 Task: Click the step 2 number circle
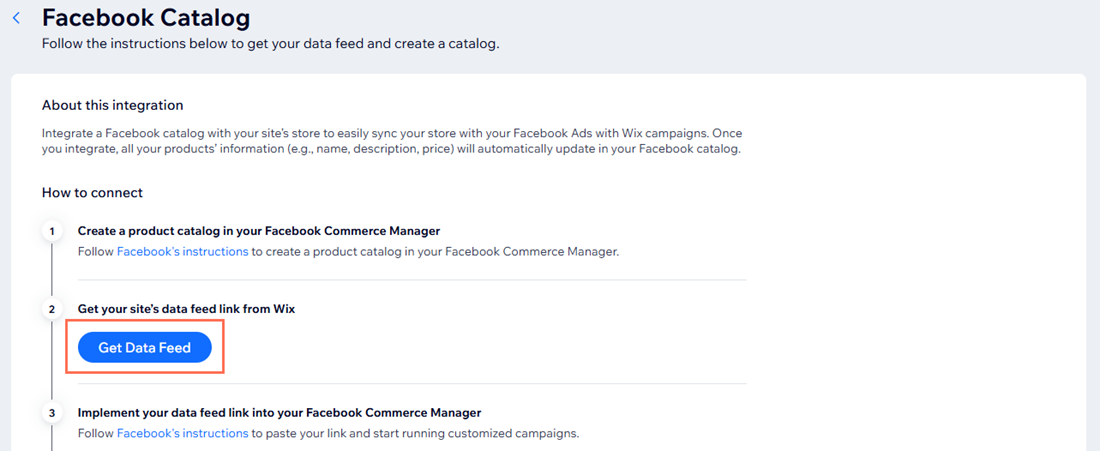[51, 309]
